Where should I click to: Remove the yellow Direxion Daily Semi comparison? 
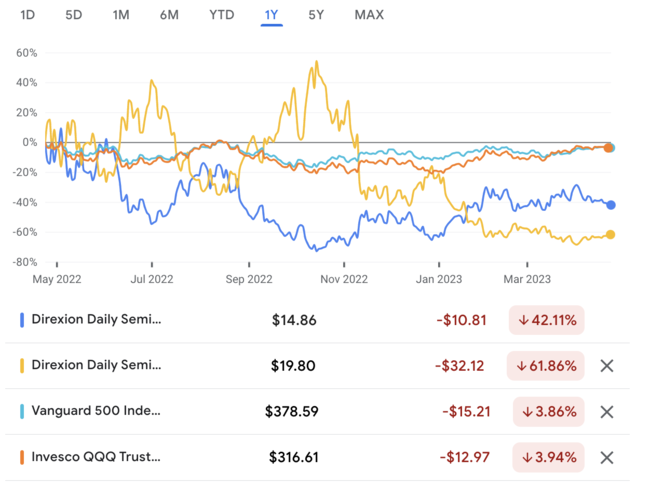(607, 366)
